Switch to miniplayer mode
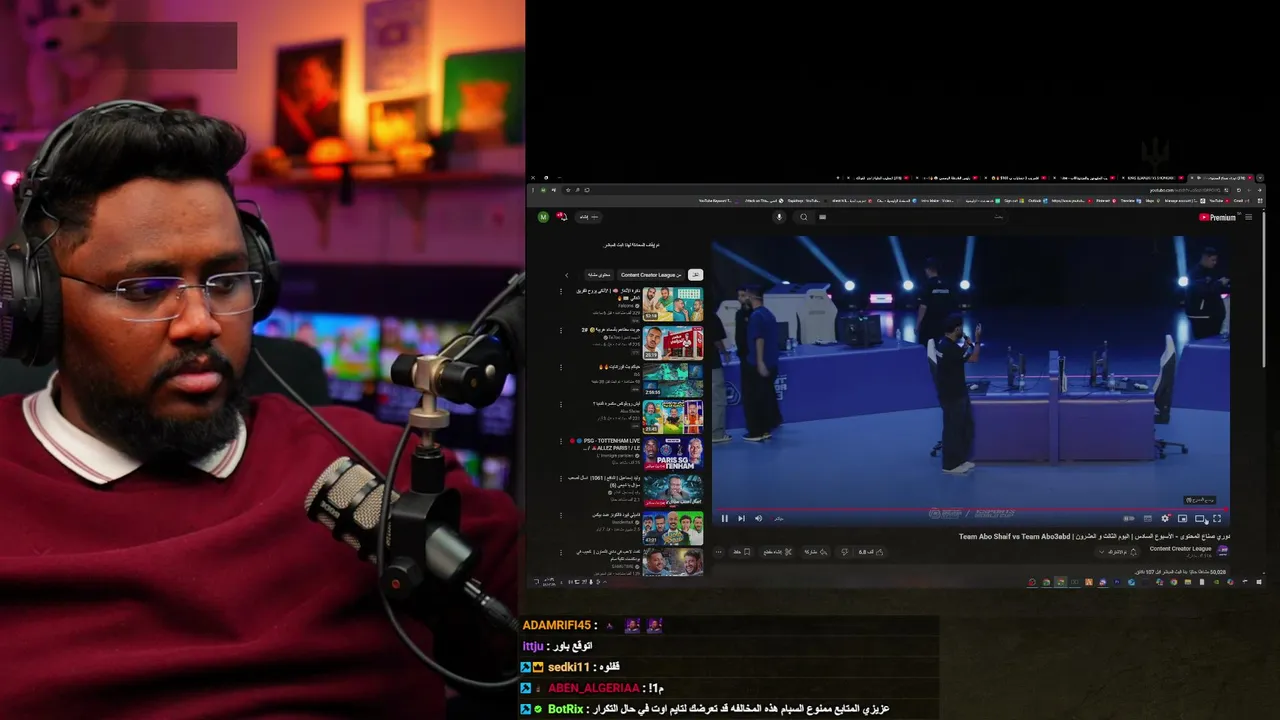This screenshot has width=1280, height=720. [x=1182, y=518]
